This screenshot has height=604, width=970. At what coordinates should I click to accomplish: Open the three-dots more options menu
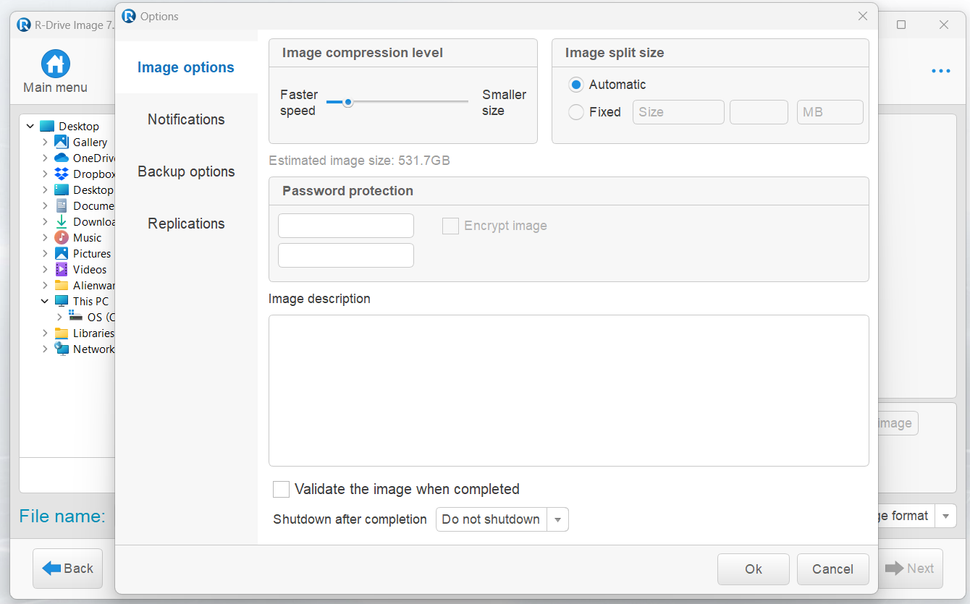tap(940, 71)
